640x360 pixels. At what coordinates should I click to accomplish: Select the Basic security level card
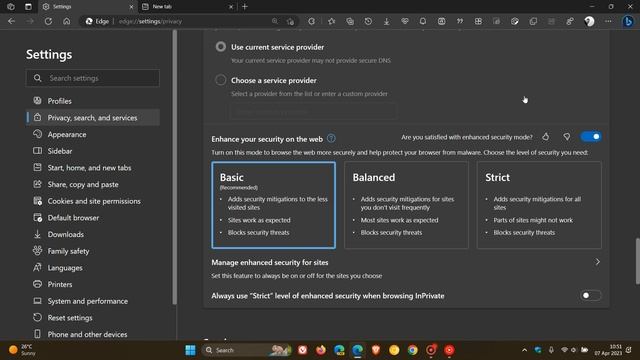coord(273,205)
